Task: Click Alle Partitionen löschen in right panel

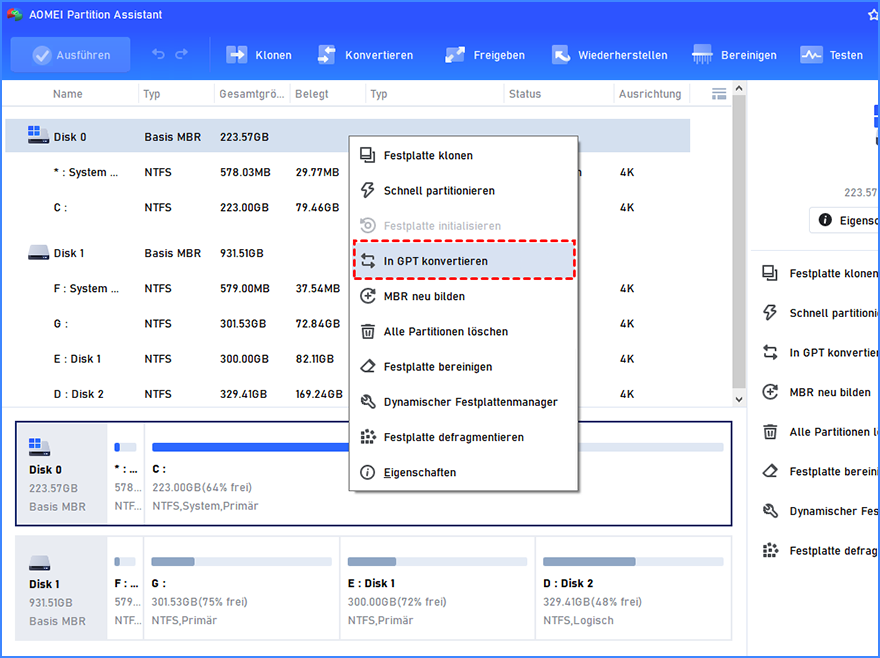Action: coord(821,432)
